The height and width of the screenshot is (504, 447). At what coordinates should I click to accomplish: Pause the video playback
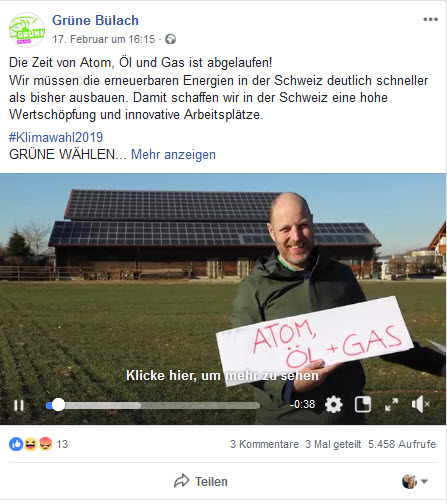point(19,405)
